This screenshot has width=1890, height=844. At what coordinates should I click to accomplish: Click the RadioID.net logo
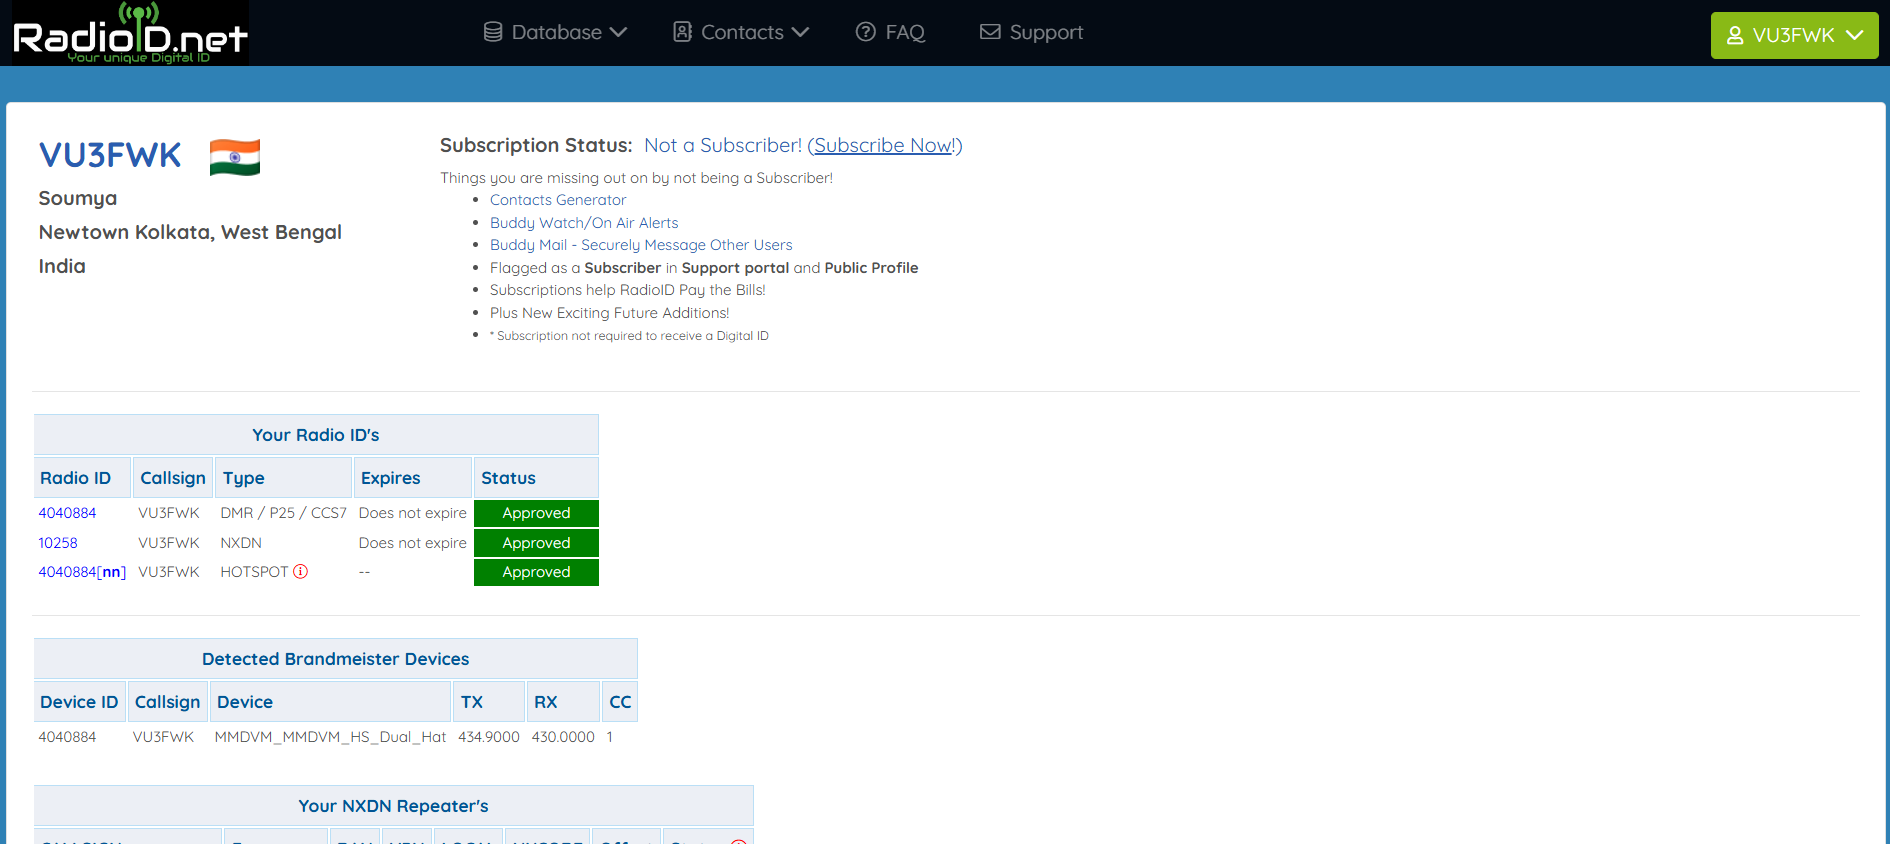[x=128, y=34]
